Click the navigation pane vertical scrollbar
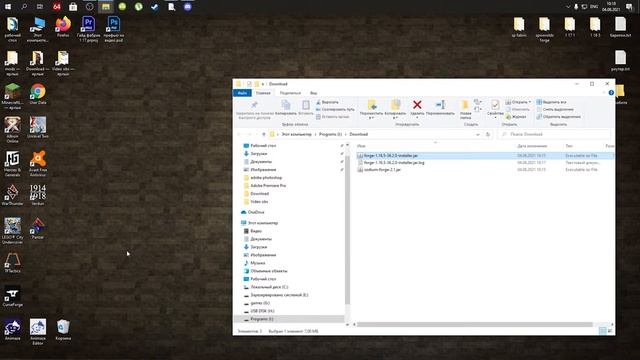Image resolution: width=640 pixels, height=360 pixels. tap(347, 229)
